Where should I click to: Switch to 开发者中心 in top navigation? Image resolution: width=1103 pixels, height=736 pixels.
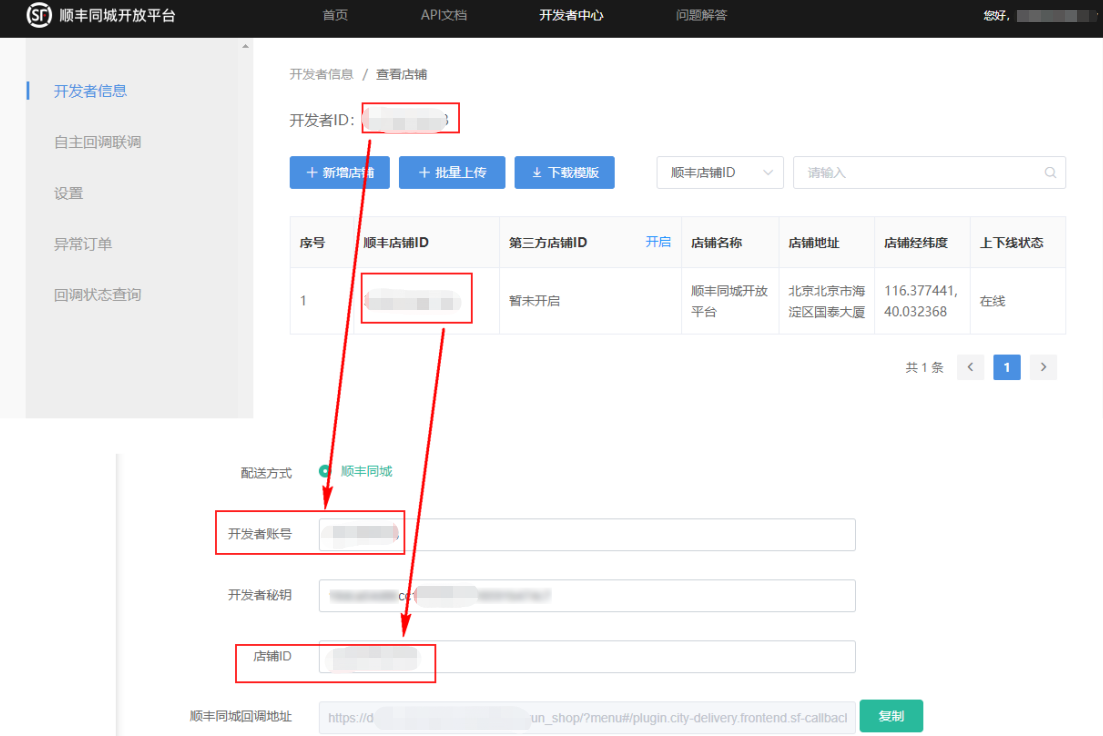[x=571, y=15]
